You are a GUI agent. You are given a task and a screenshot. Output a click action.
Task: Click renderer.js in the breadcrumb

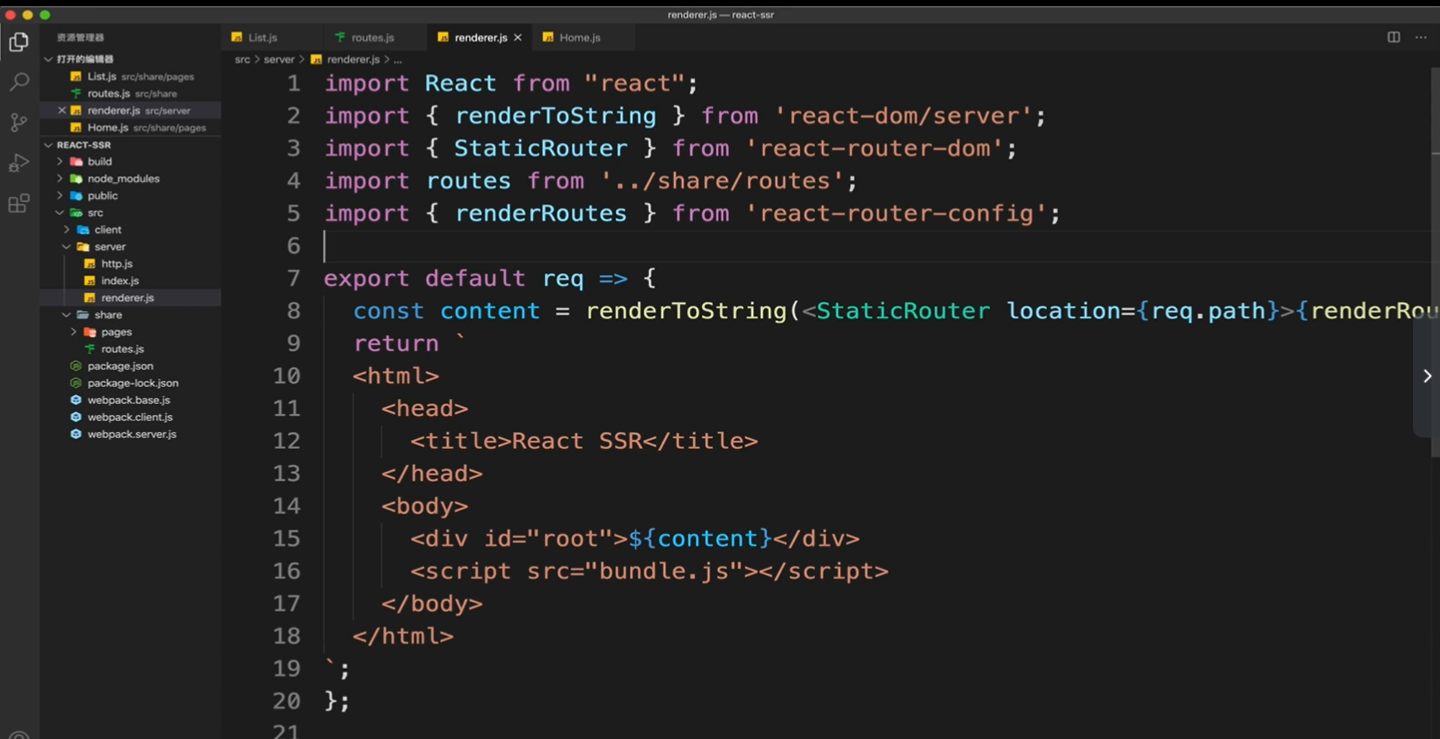pos(354,60)
